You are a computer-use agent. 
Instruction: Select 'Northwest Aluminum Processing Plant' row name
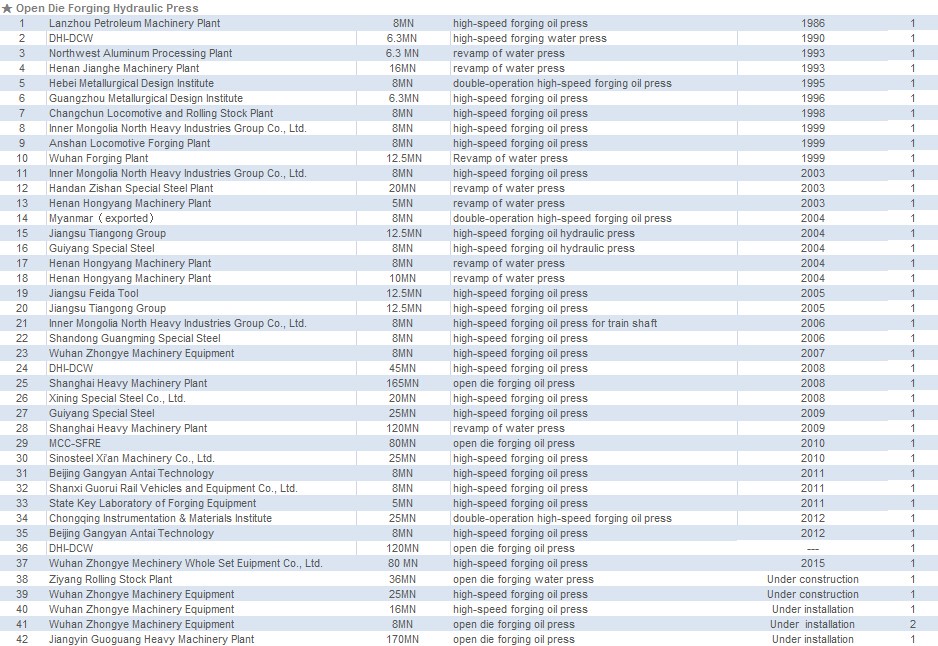(x=141, y=53)
